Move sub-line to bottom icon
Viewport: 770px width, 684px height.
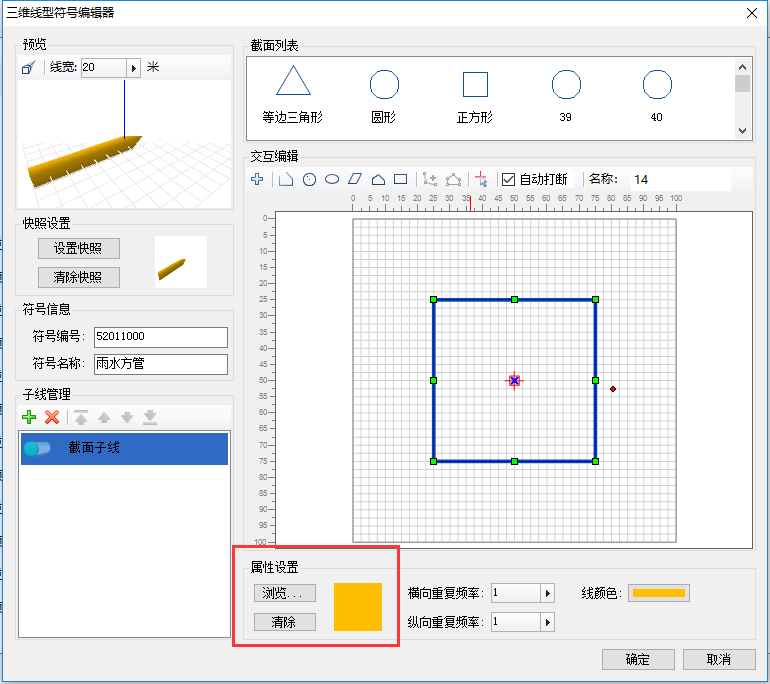(x=150, y=417)
